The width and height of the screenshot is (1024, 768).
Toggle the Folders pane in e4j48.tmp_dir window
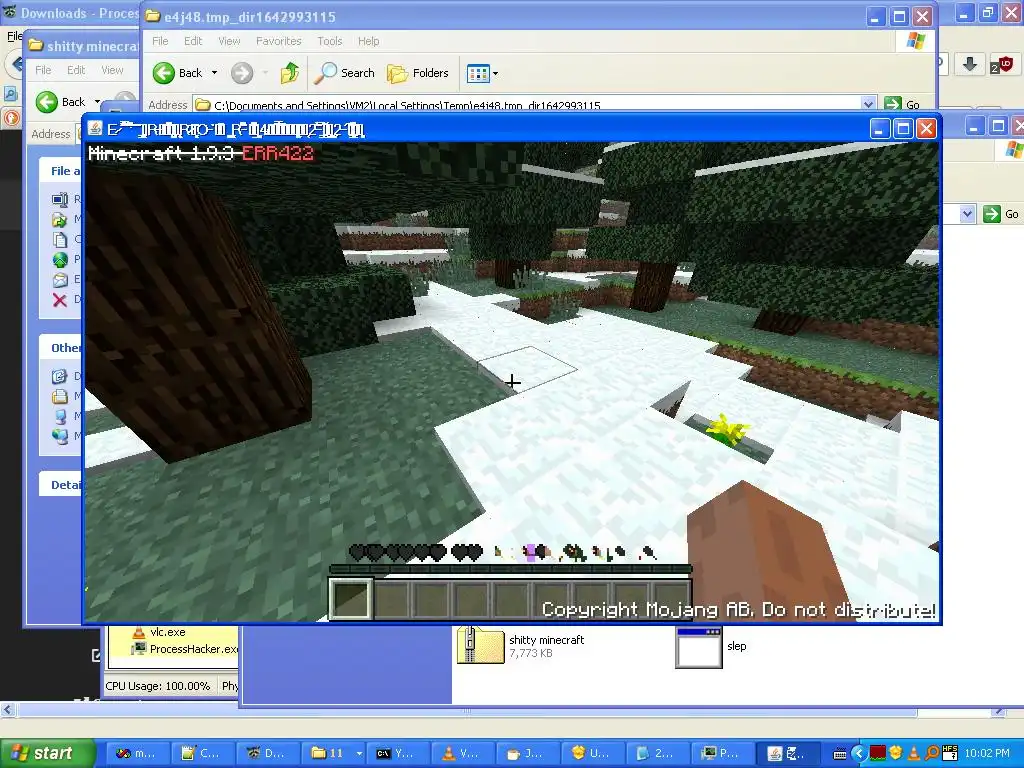[x=418, y=73]
